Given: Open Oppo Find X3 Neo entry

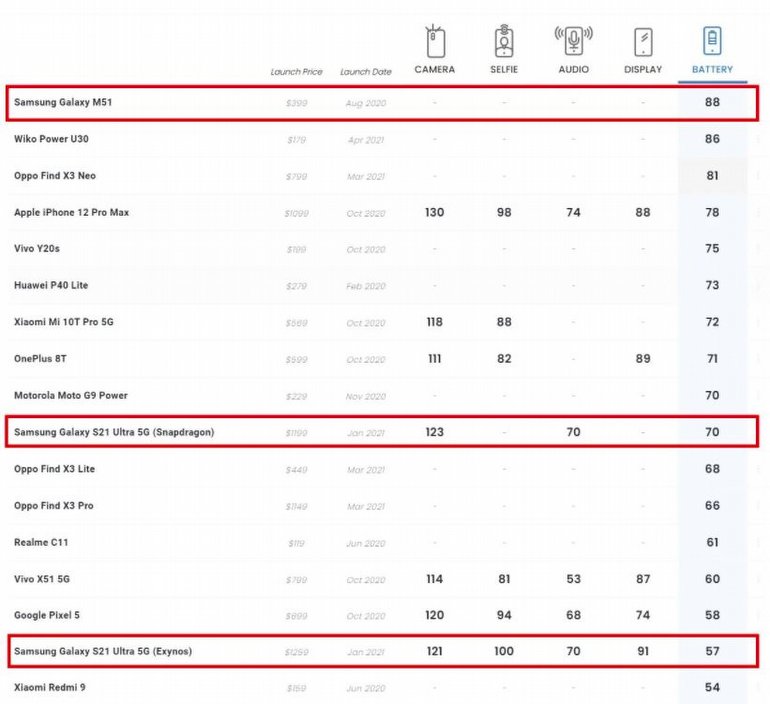Looking at the screenshot, I should tap(55, 176).
